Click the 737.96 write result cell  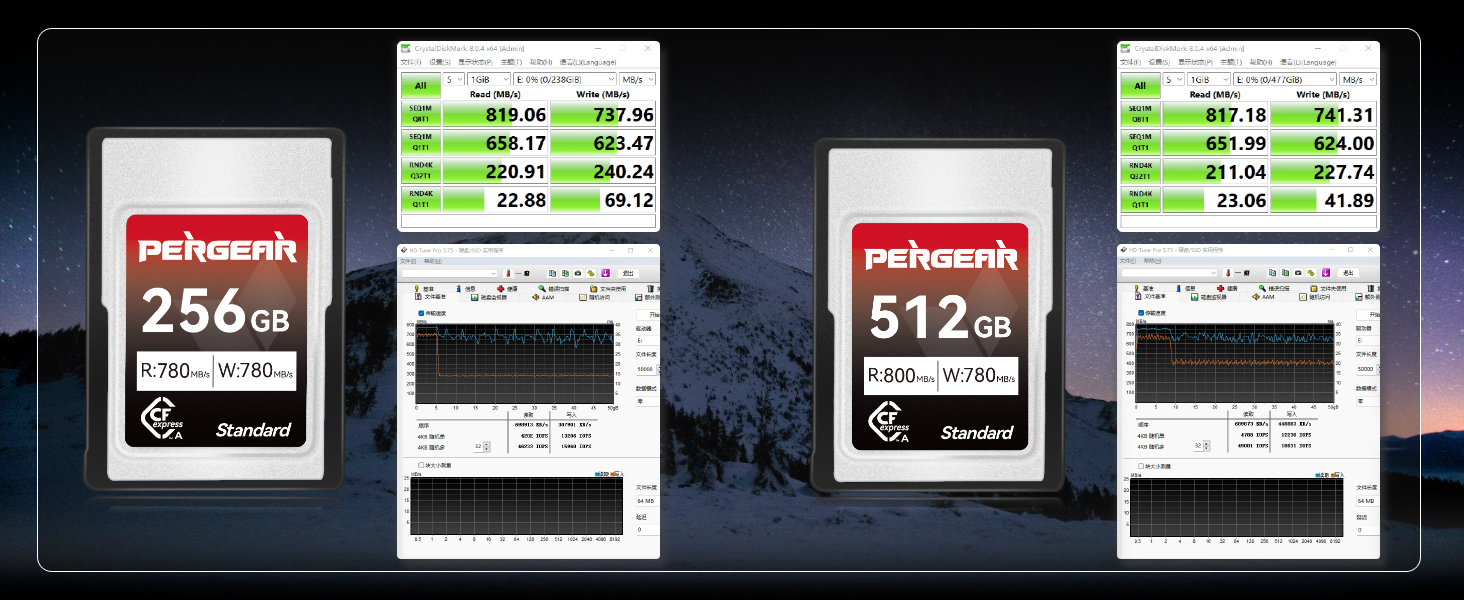(x=603, y=114)
